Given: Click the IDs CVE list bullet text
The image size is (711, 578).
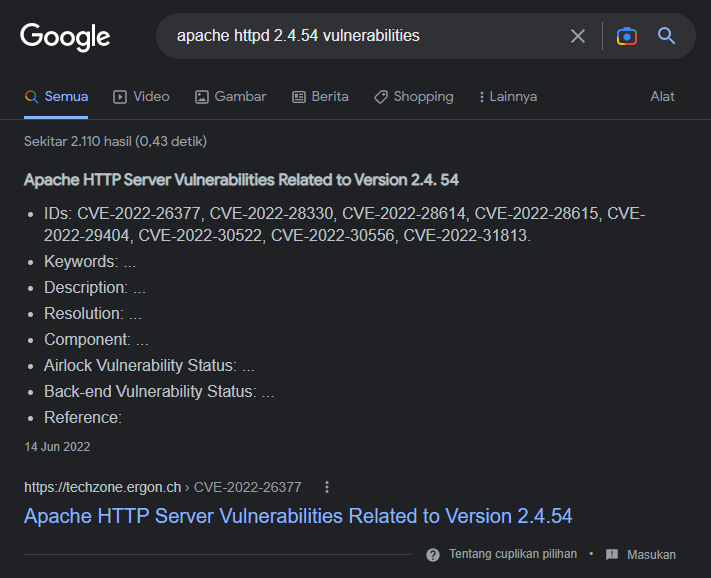Looking at the screenshot, I should 345,224.
